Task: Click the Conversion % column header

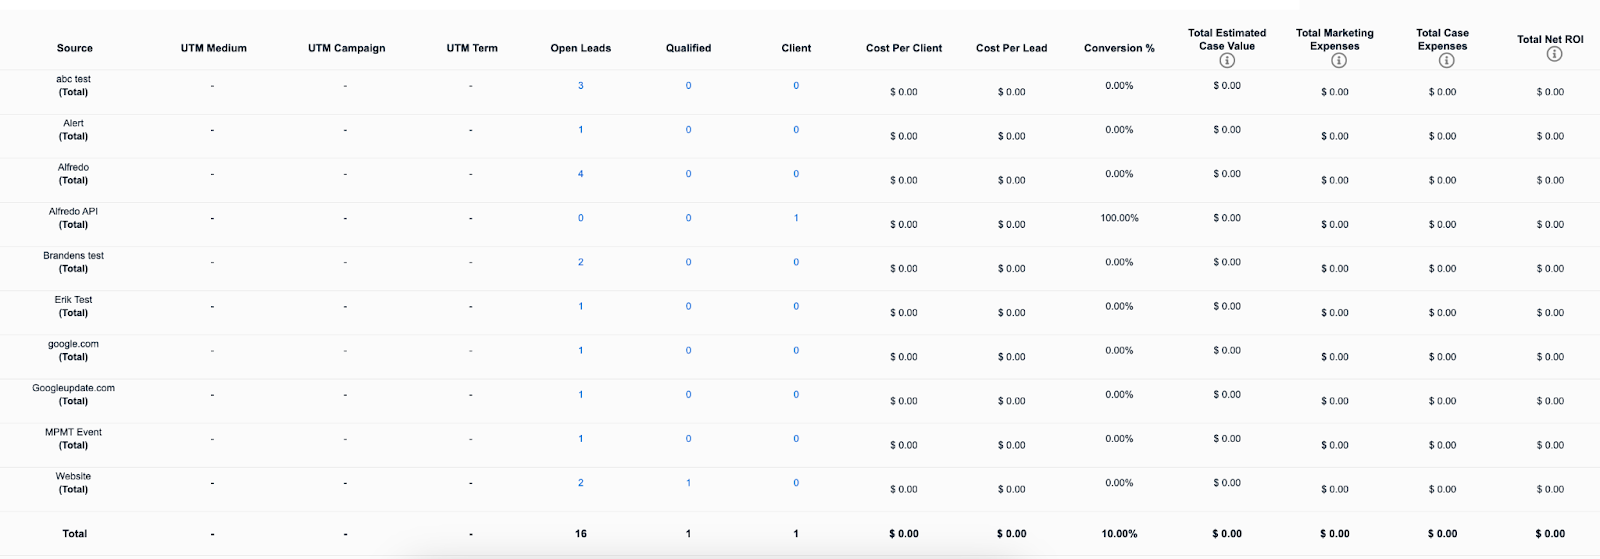Action: (x=1119, y=48)
